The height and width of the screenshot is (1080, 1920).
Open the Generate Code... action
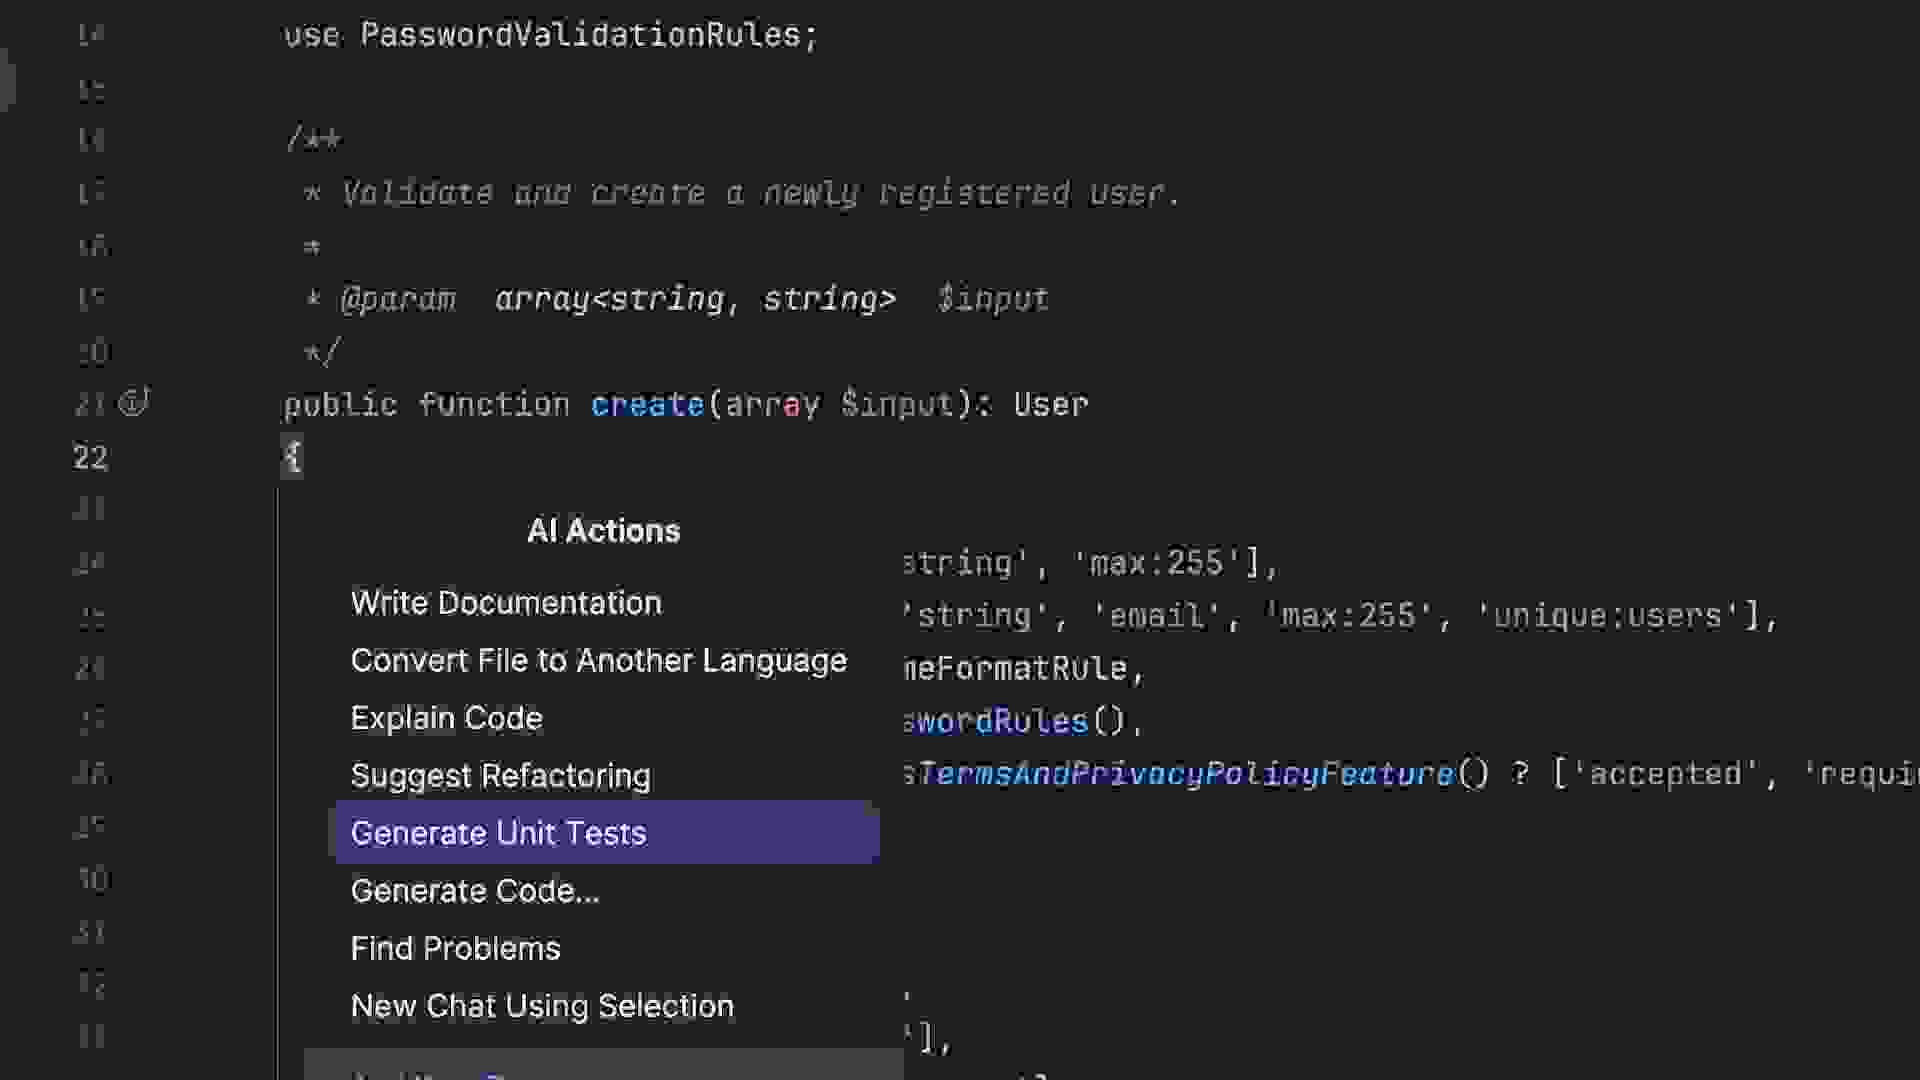[475, 891]
